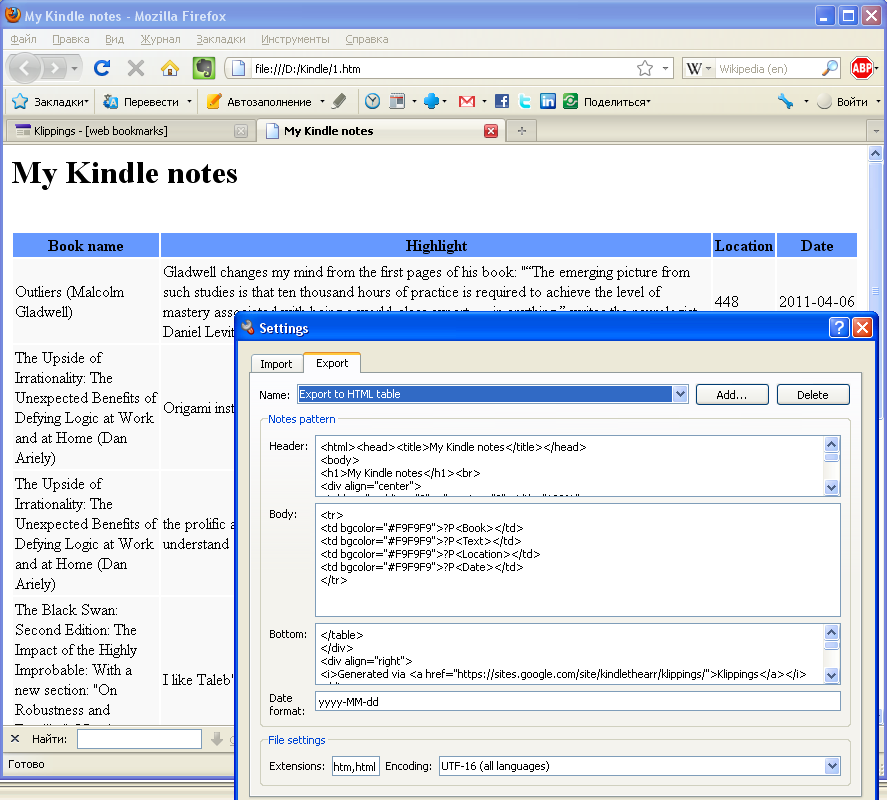The height and width of the screenshot is (800, 887).
Task: Open the Закладки menu in menu bar
Action: click(x=221, y=39)
